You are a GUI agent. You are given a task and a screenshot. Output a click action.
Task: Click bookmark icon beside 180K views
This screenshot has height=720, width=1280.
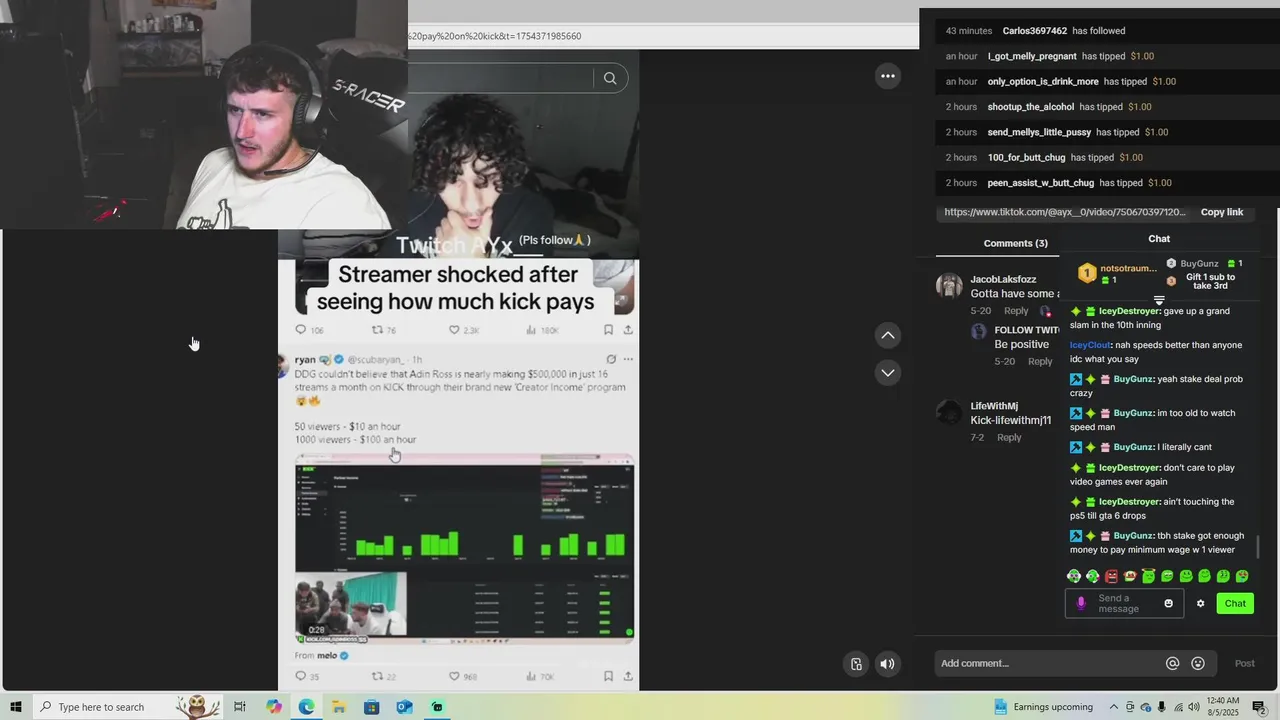click(x=608, y=330)
